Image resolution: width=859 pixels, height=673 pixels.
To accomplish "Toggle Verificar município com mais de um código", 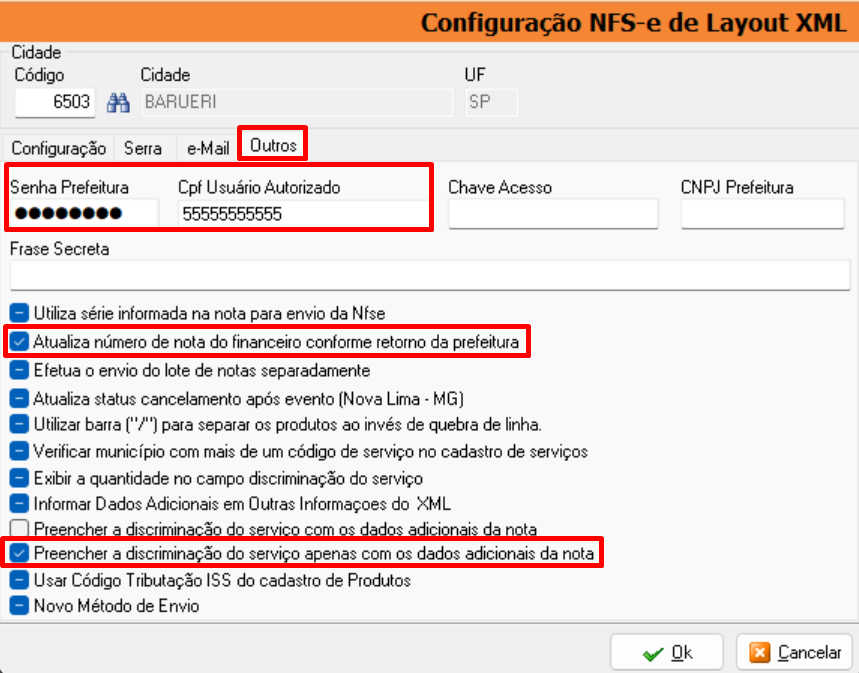I will 19,451.
